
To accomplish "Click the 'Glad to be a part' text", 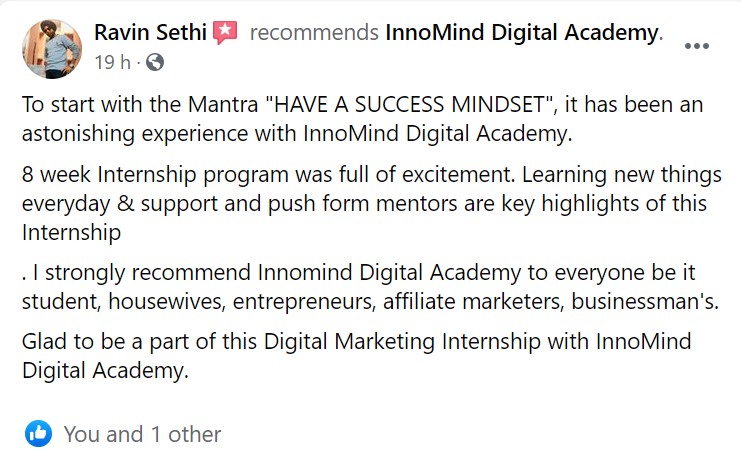I will pyautogui.click(x=96, y=343).
